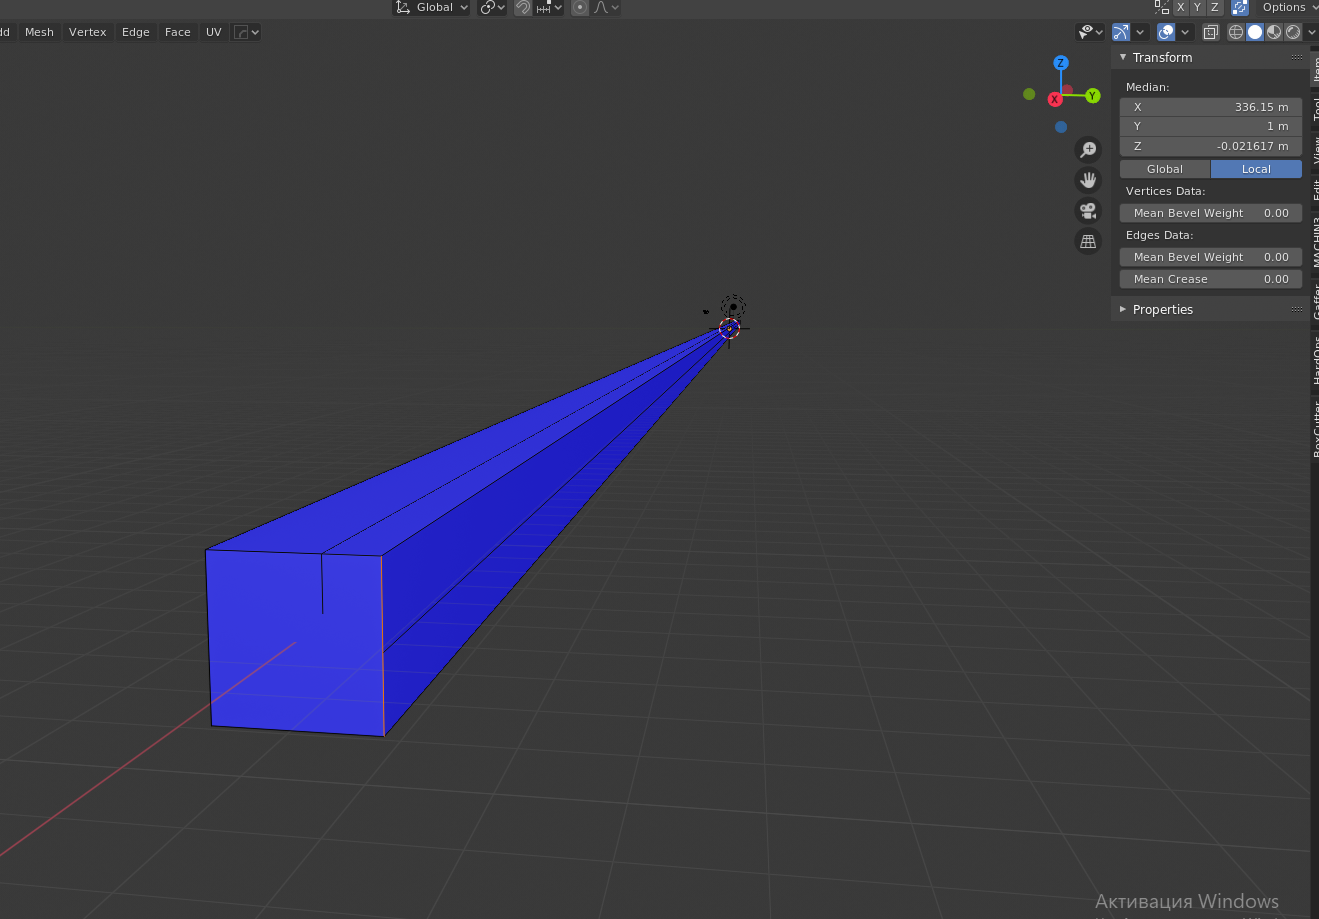Screen dimensions: 1319x919
Task: Open overlays settings dropdown arrow
Action: pos(1185,32)
